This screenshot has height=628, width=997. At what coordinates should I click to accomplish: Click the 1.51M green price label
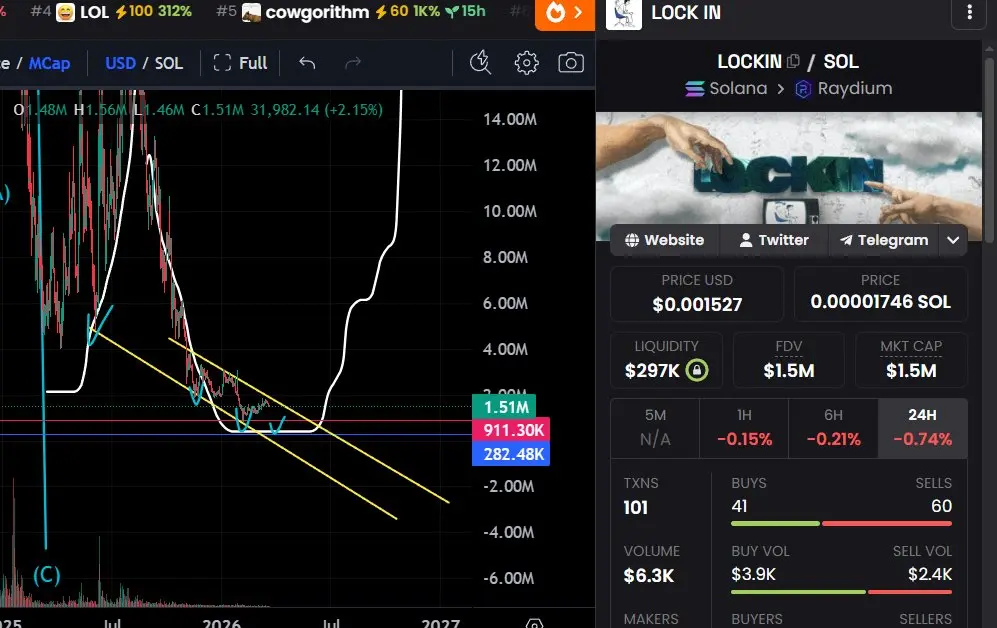coord(504,407)
